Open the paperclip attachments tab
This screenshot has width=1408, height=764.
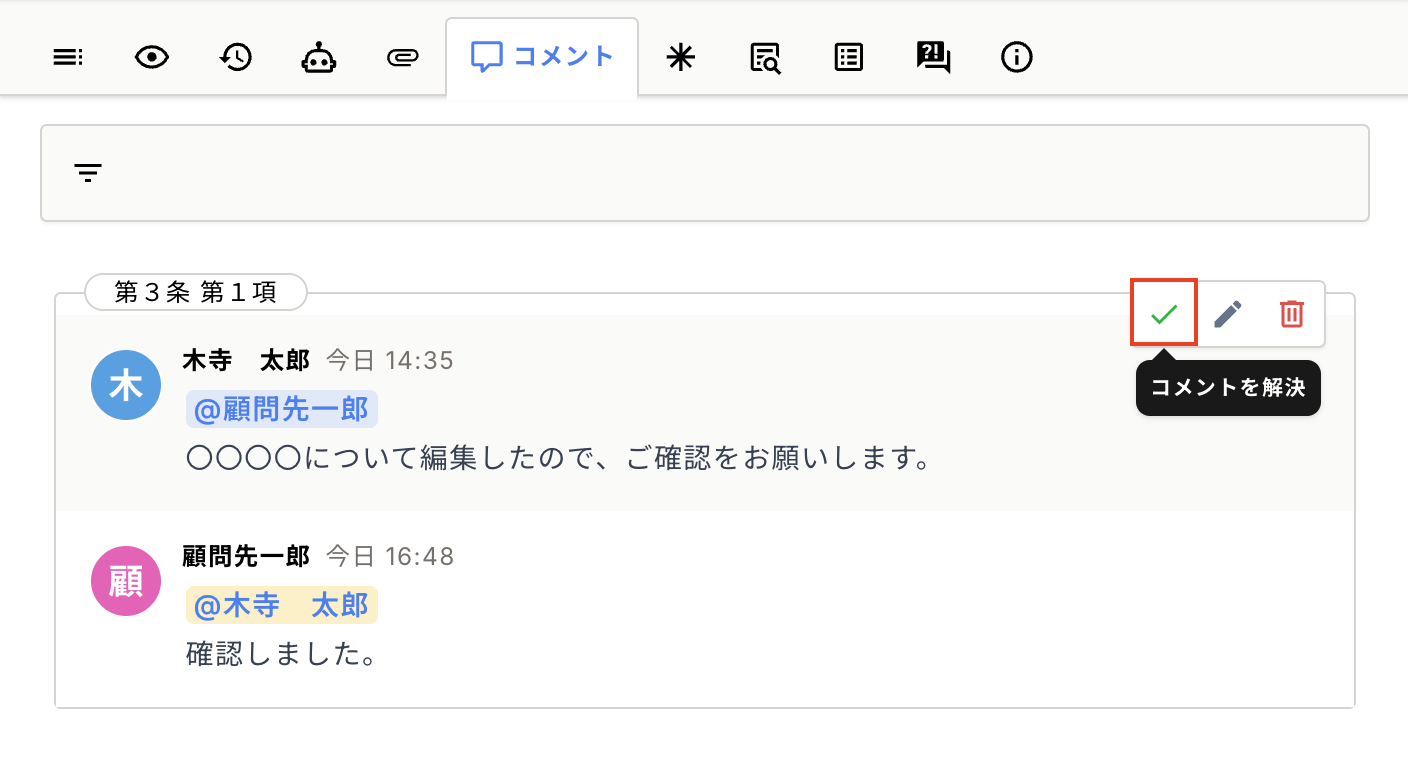[401, 58]
